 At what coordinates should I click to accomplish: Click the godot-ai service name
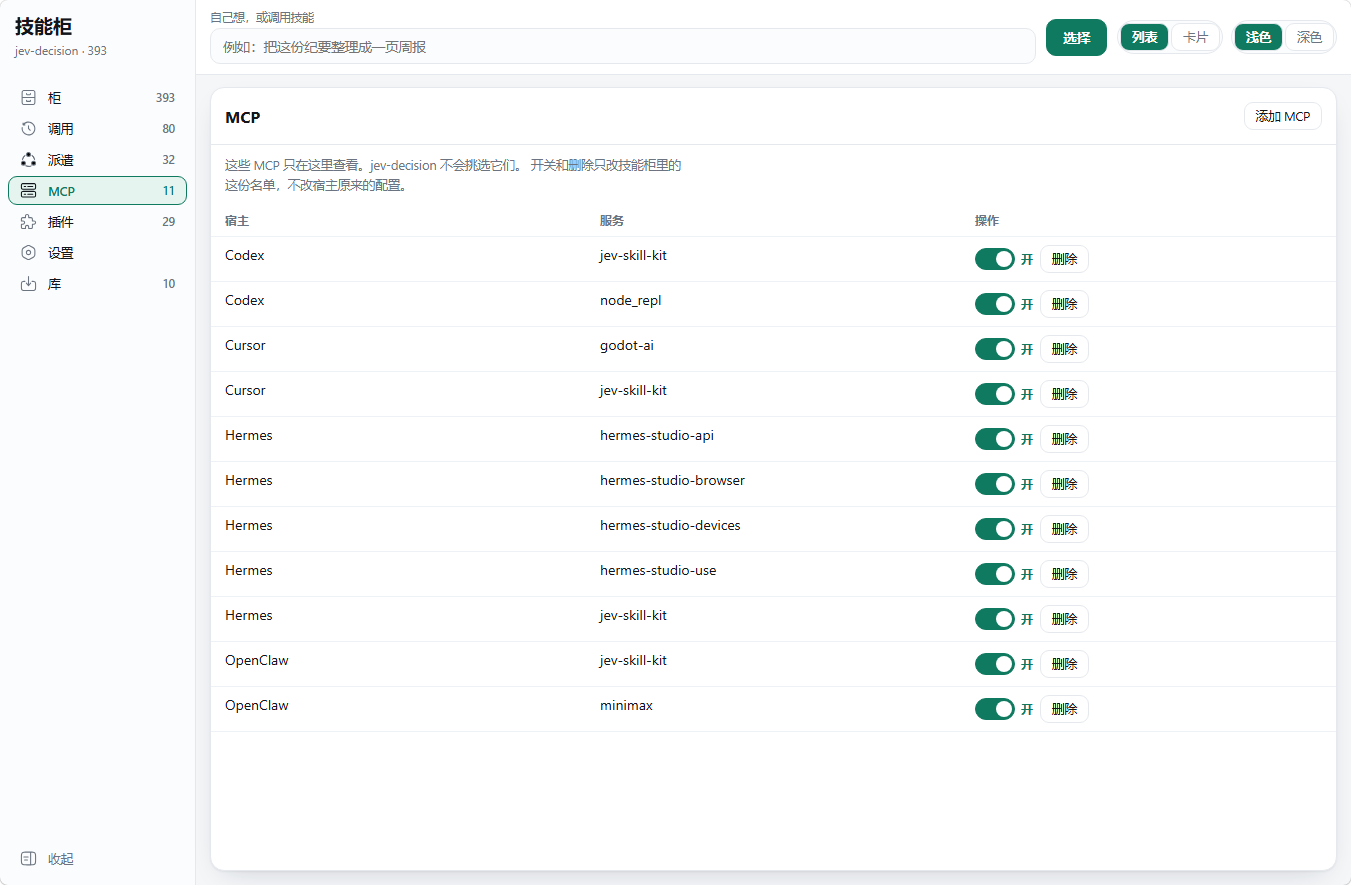[x=627, y=345]
